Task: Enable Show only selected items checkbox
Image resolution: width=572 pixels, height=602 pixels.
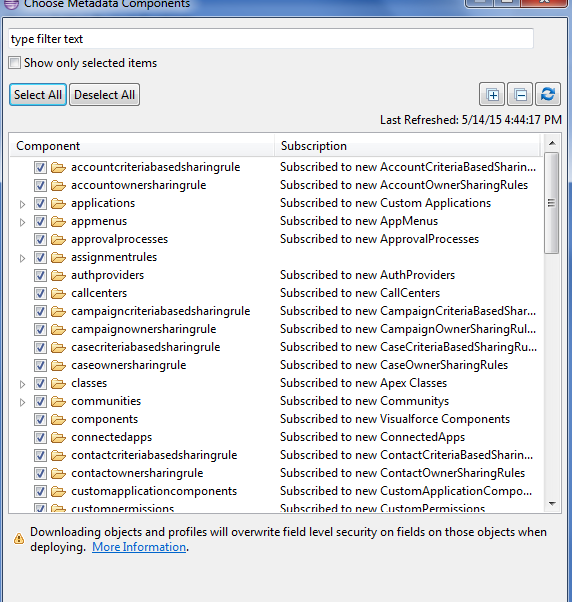Action: click(15, 63)
